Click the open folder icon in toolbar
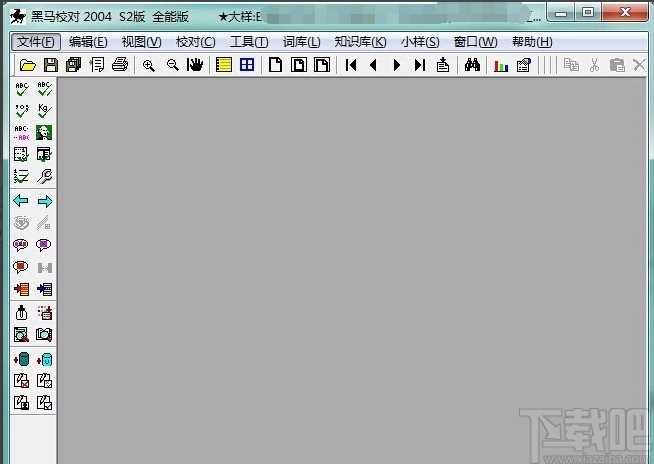The width and height of the screenshot is (654, 464). click(x=28, y=65)
